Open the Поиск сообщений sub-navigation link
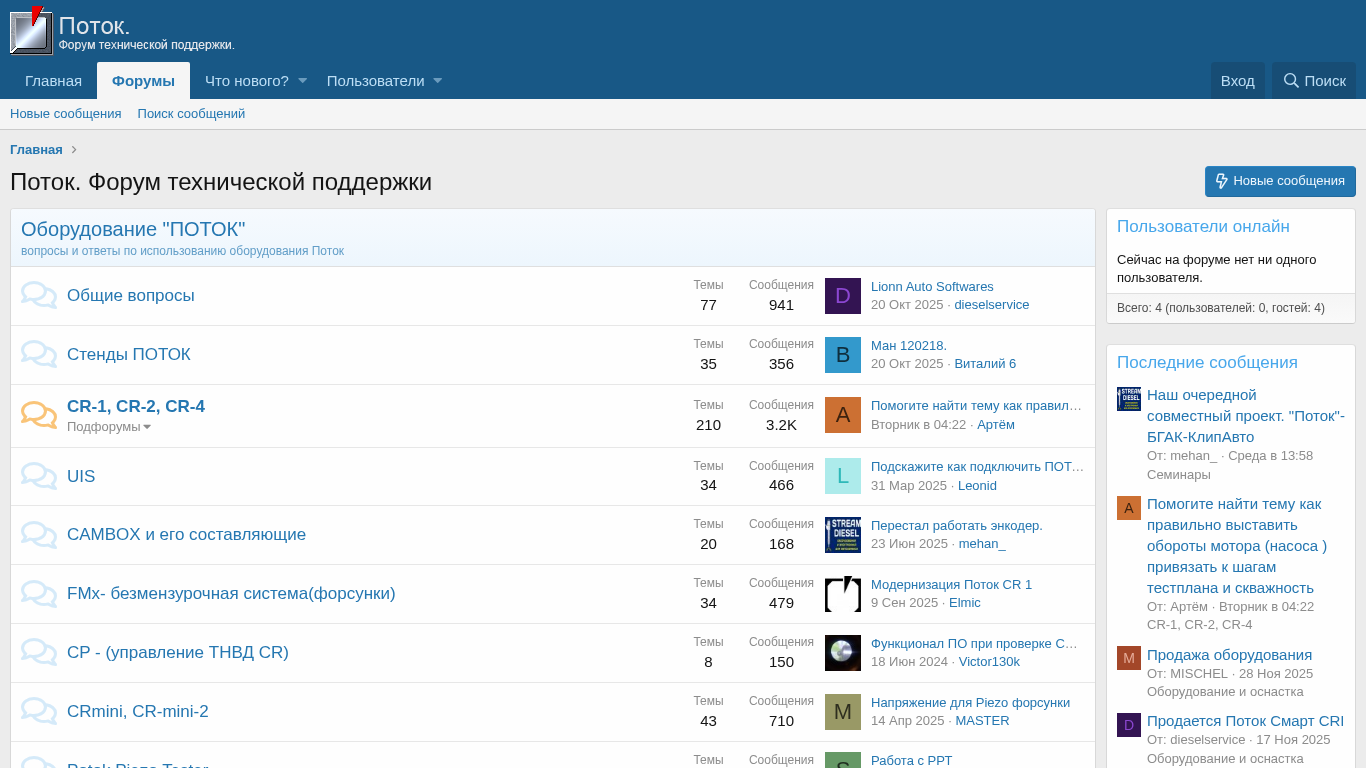 pos(191,114)
